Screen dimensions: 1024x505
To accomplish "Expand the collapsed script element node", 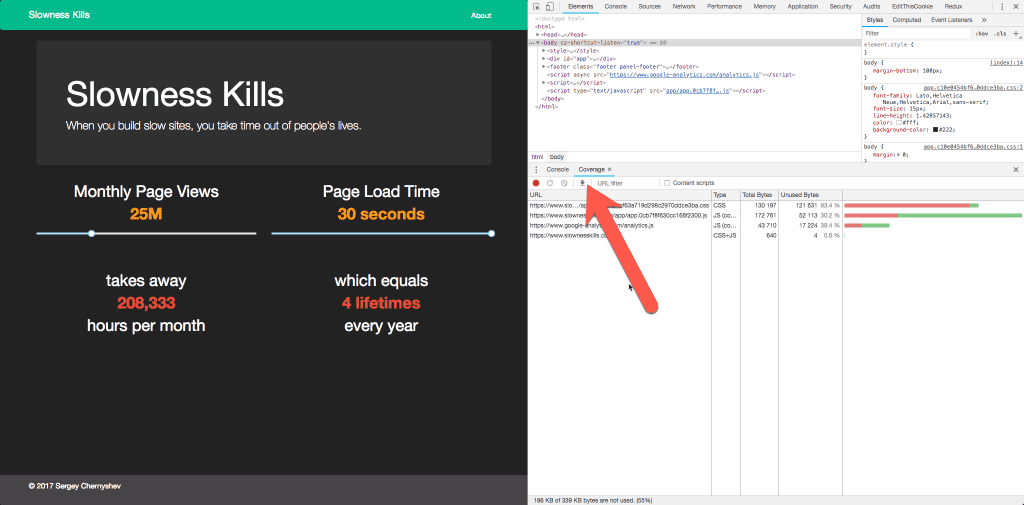I will (x=544, y=83).
